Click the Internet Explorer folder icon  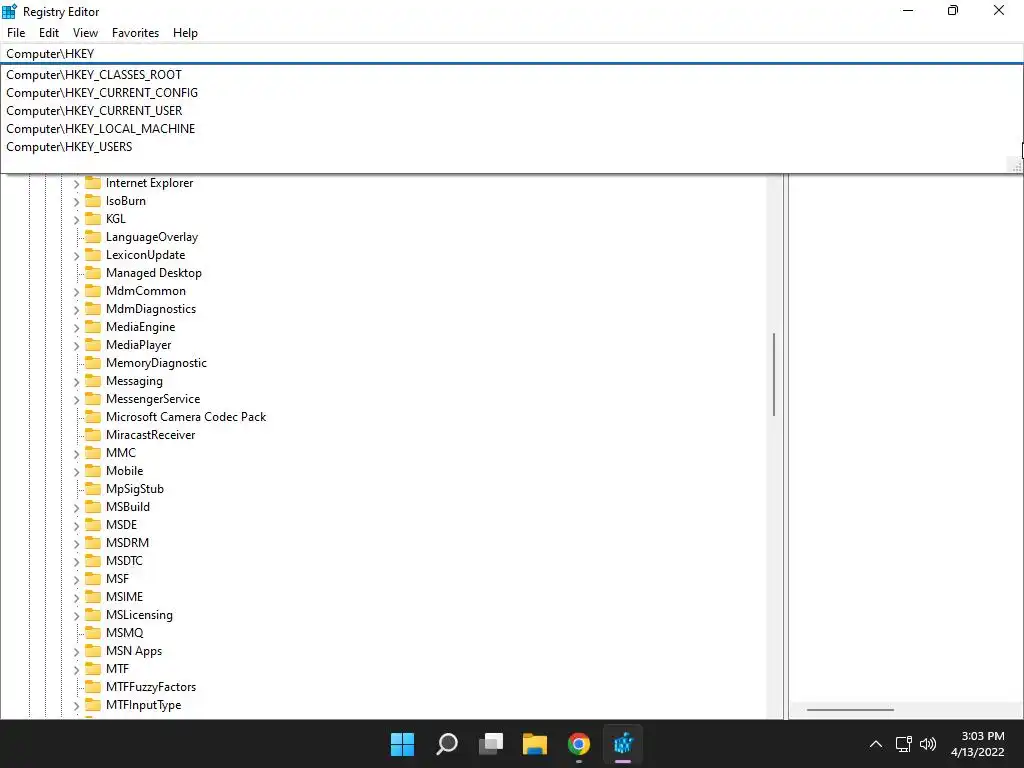click(93, 183)
